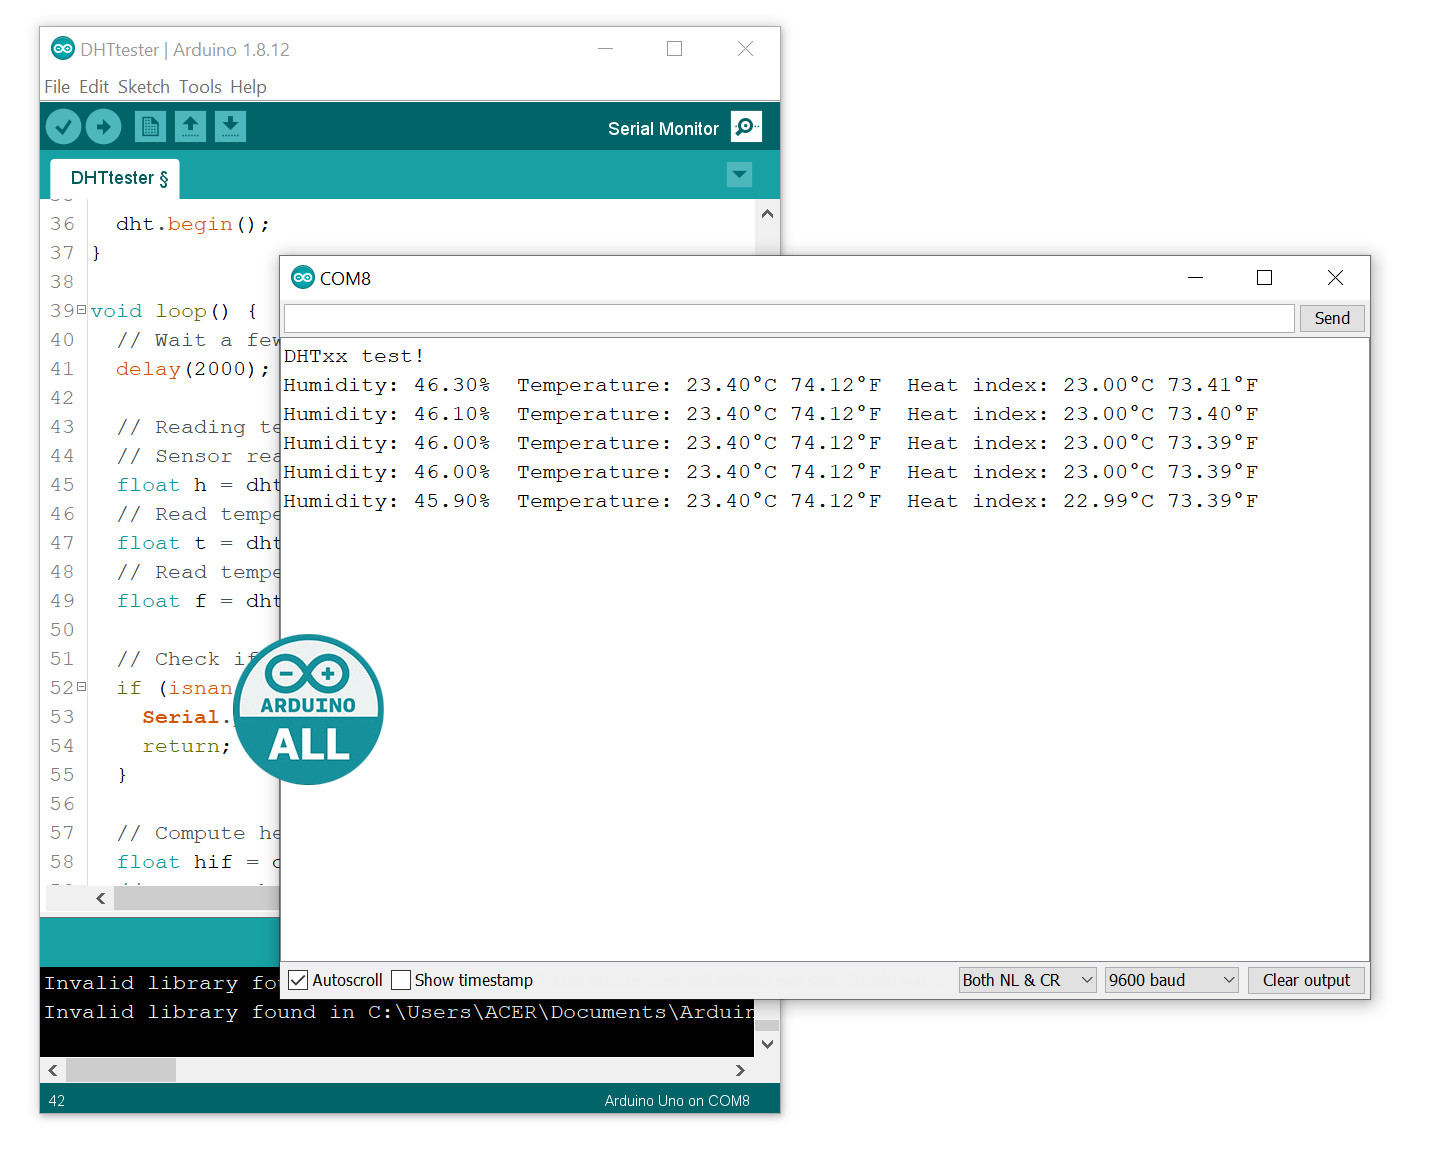
Task: Open the File menu
Action: coord(57,87)
